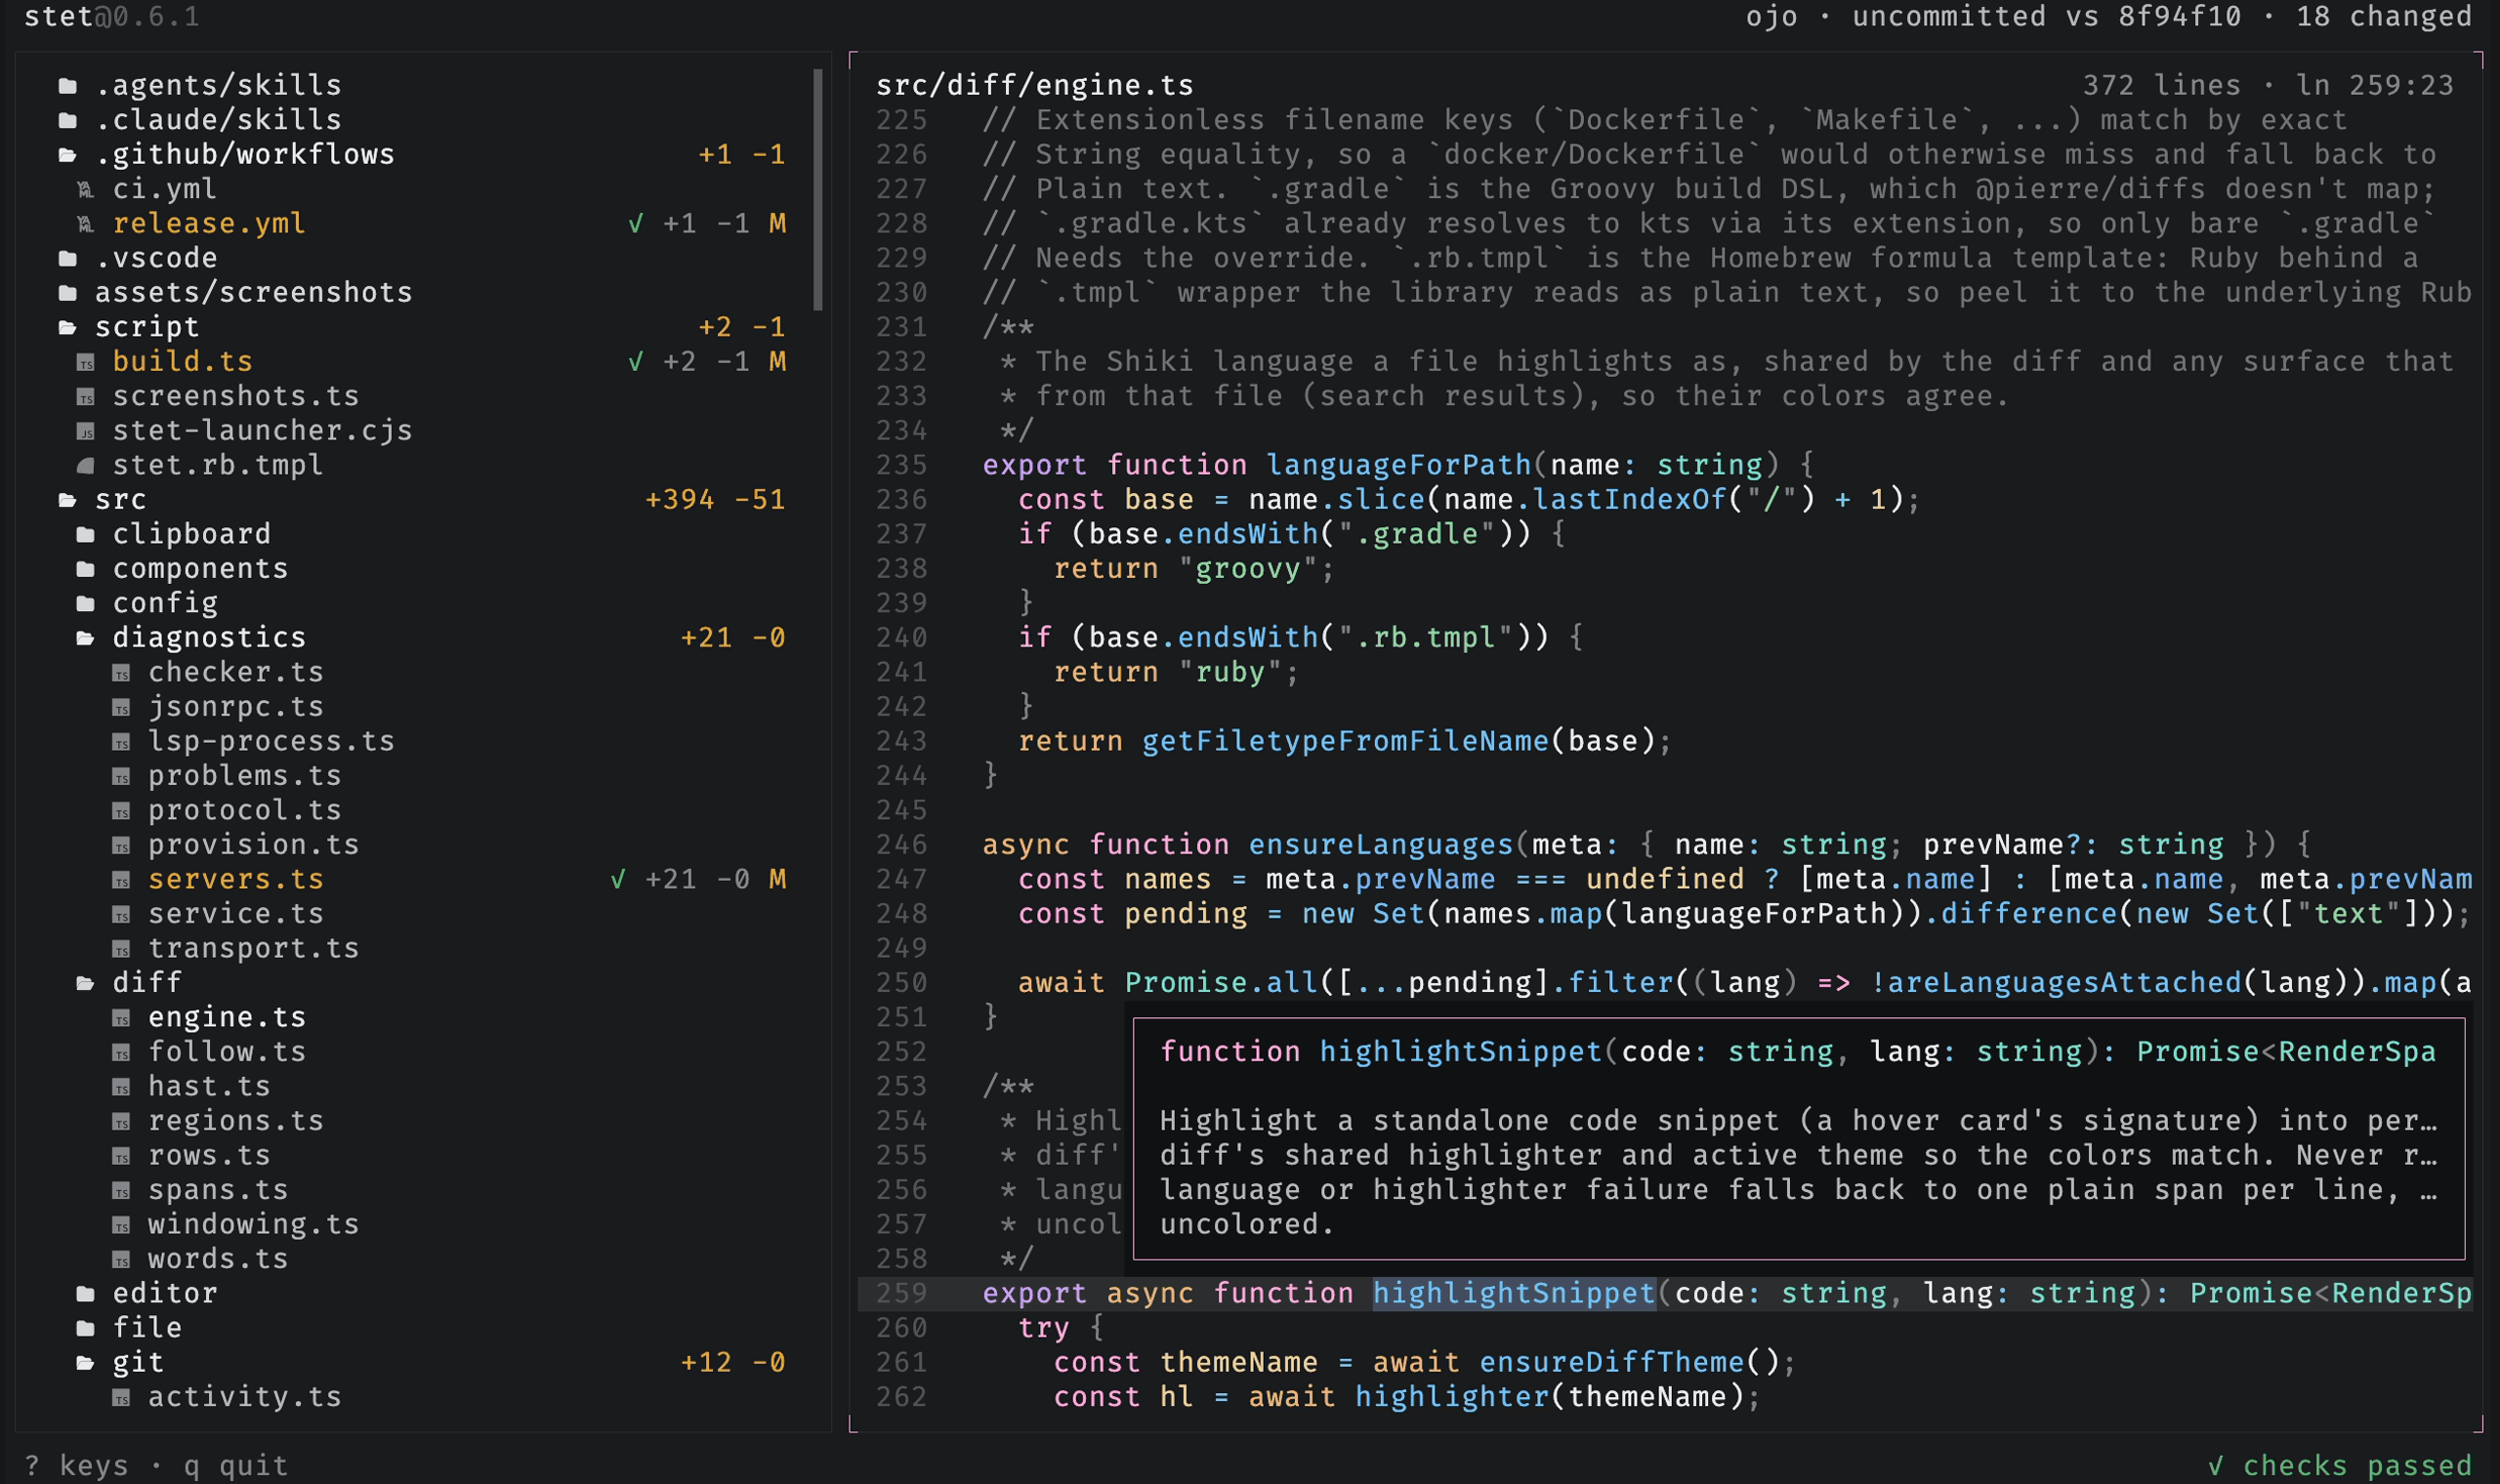The width and height of the screenshot is (2500, 1484).
Task: Click the config folder icon
Action: (86, 604)
